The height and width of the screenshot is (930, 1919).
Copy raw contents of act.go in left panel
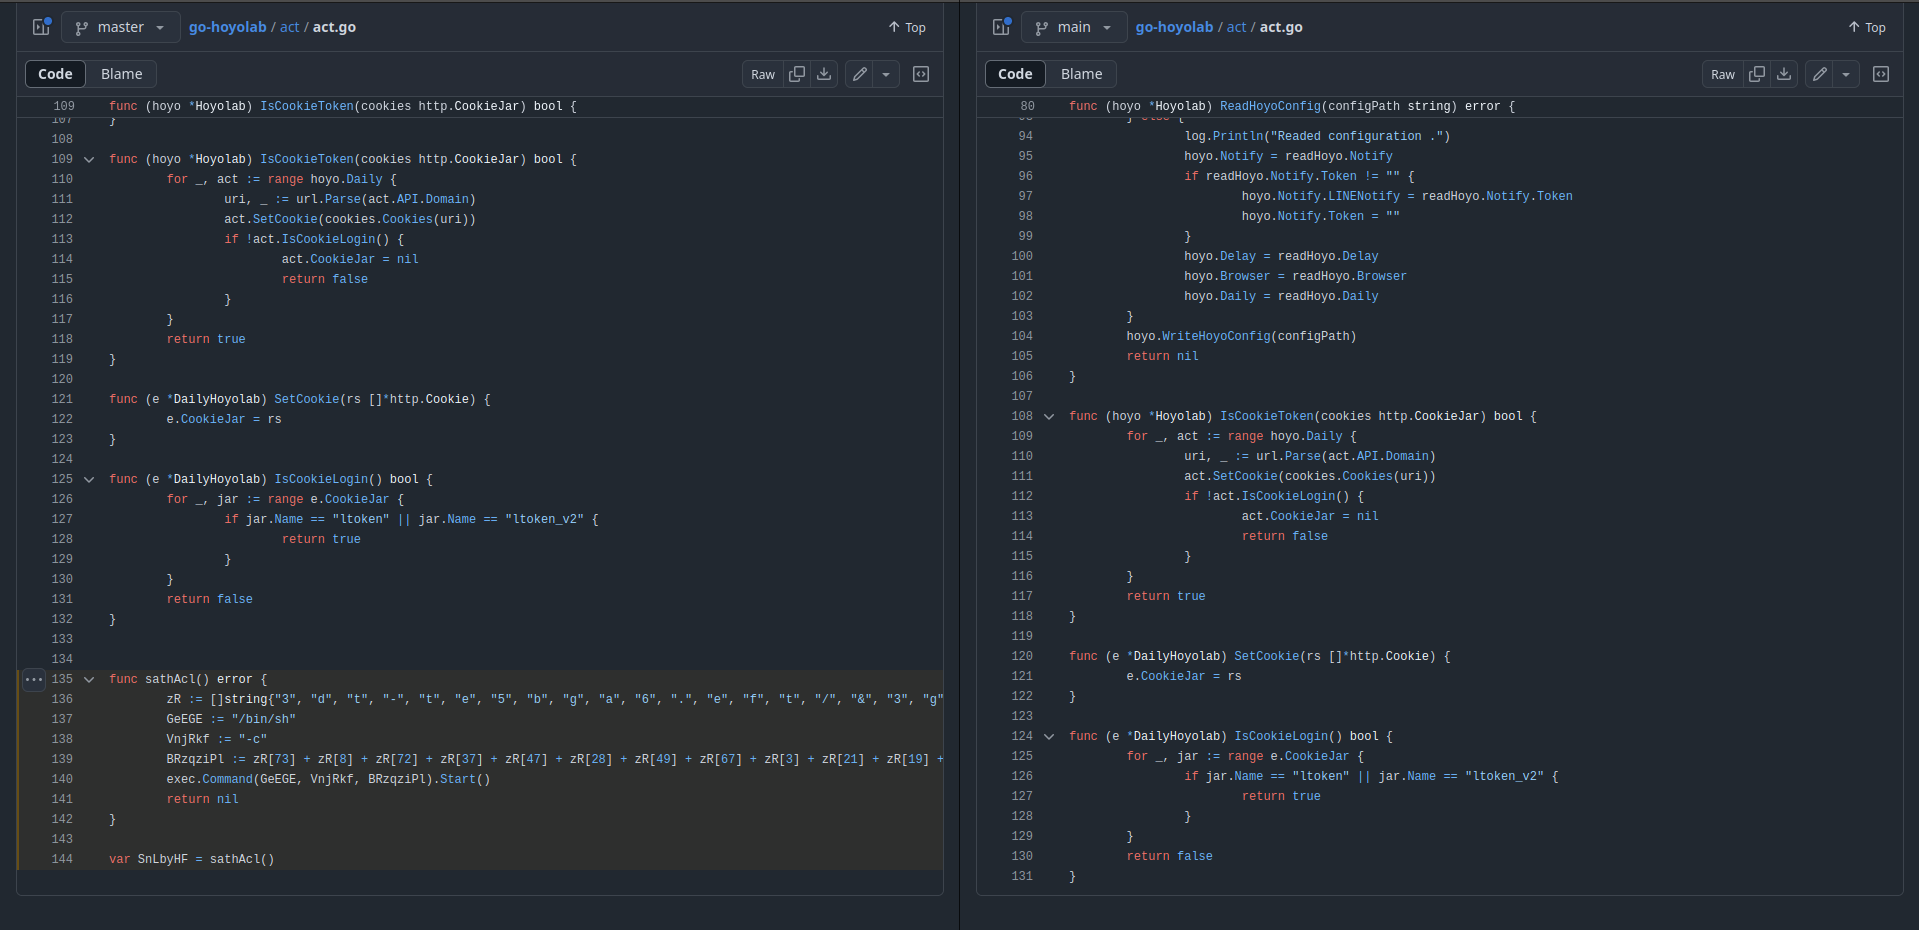click(797, 74)
